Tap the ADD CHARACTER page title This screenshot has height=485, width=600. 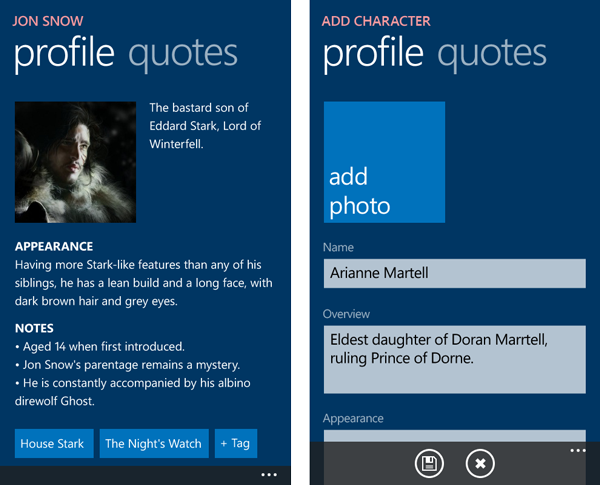point(376,21)
